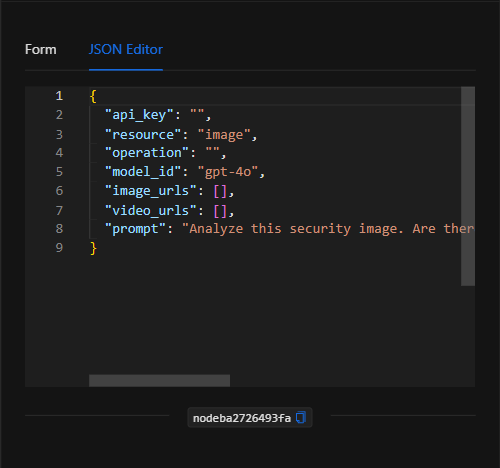
Task: Click the empty brackets of image_urls
Action: 220,191
